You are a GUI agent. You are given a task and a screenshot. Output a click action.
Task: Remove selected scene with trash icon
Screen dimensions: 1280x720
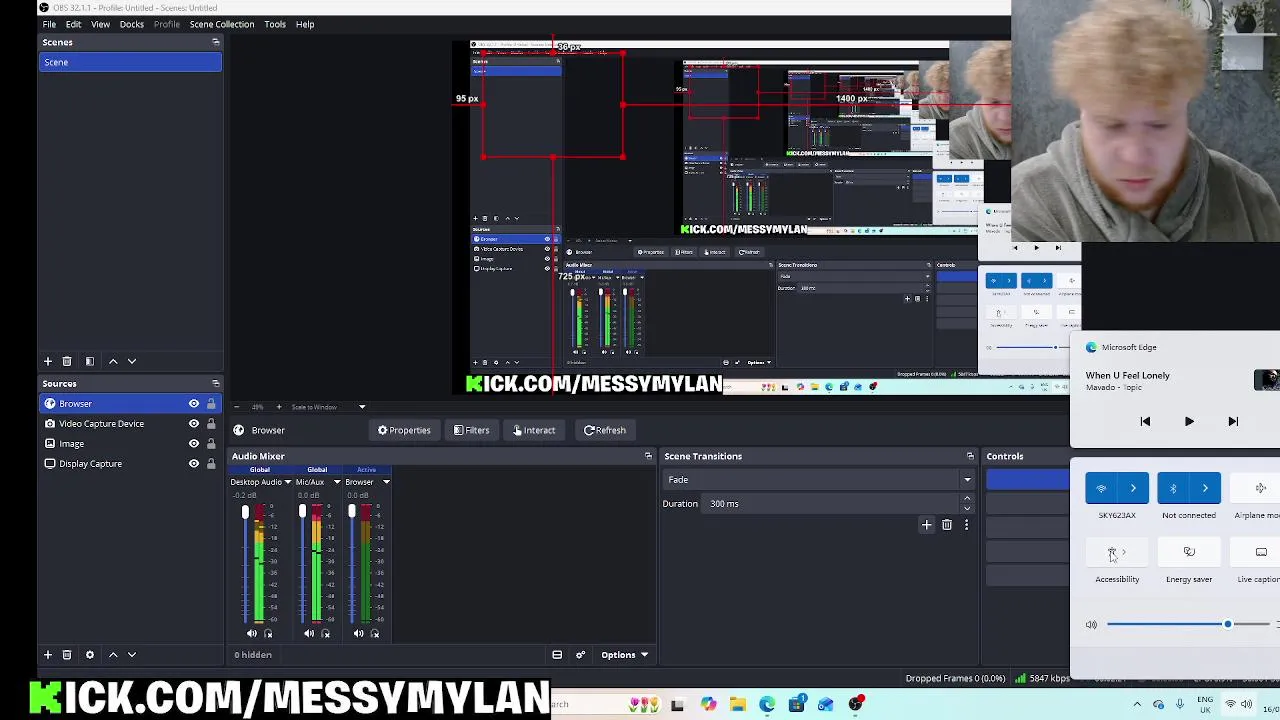click(67, 361)
